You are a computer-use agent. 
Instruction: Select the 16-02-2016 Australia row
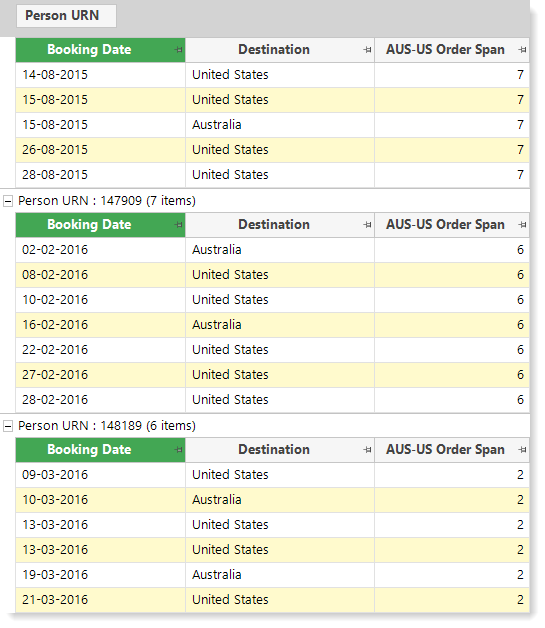click(272, 325)
